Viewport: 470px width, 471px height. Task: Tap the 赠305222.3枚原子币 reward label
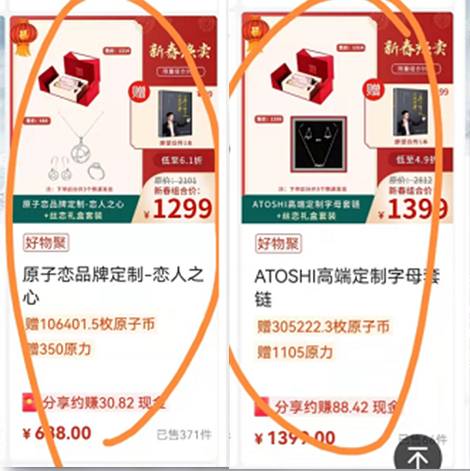click(x=323, y=327)
